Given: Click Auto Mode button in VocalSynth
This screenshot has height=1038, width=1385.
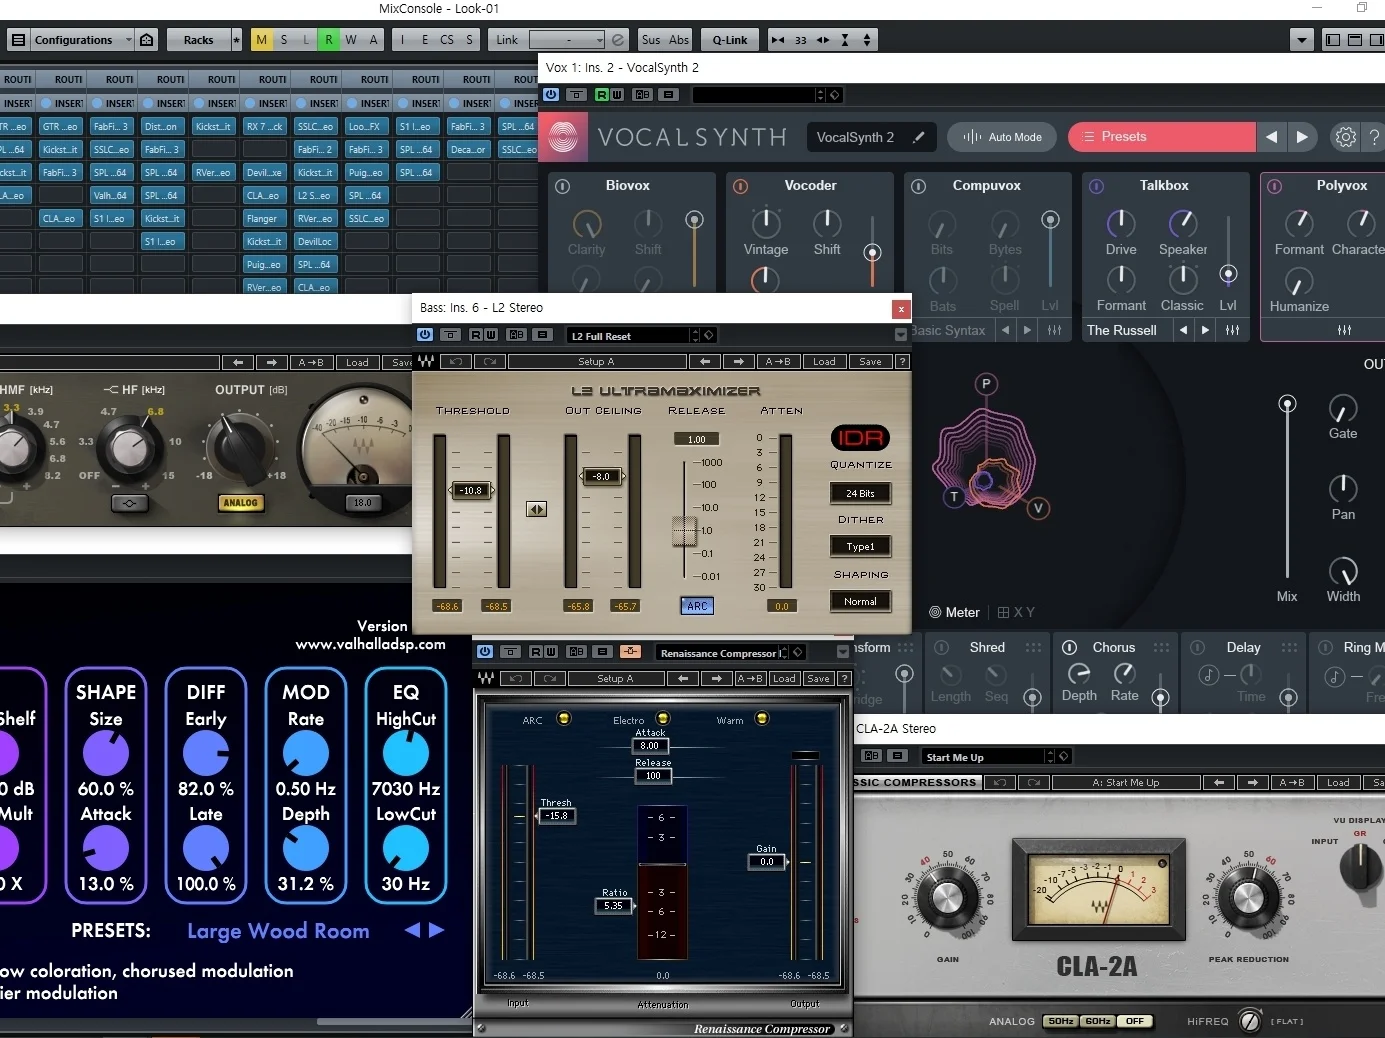Looking at the screenshot, I should 1003,137.
